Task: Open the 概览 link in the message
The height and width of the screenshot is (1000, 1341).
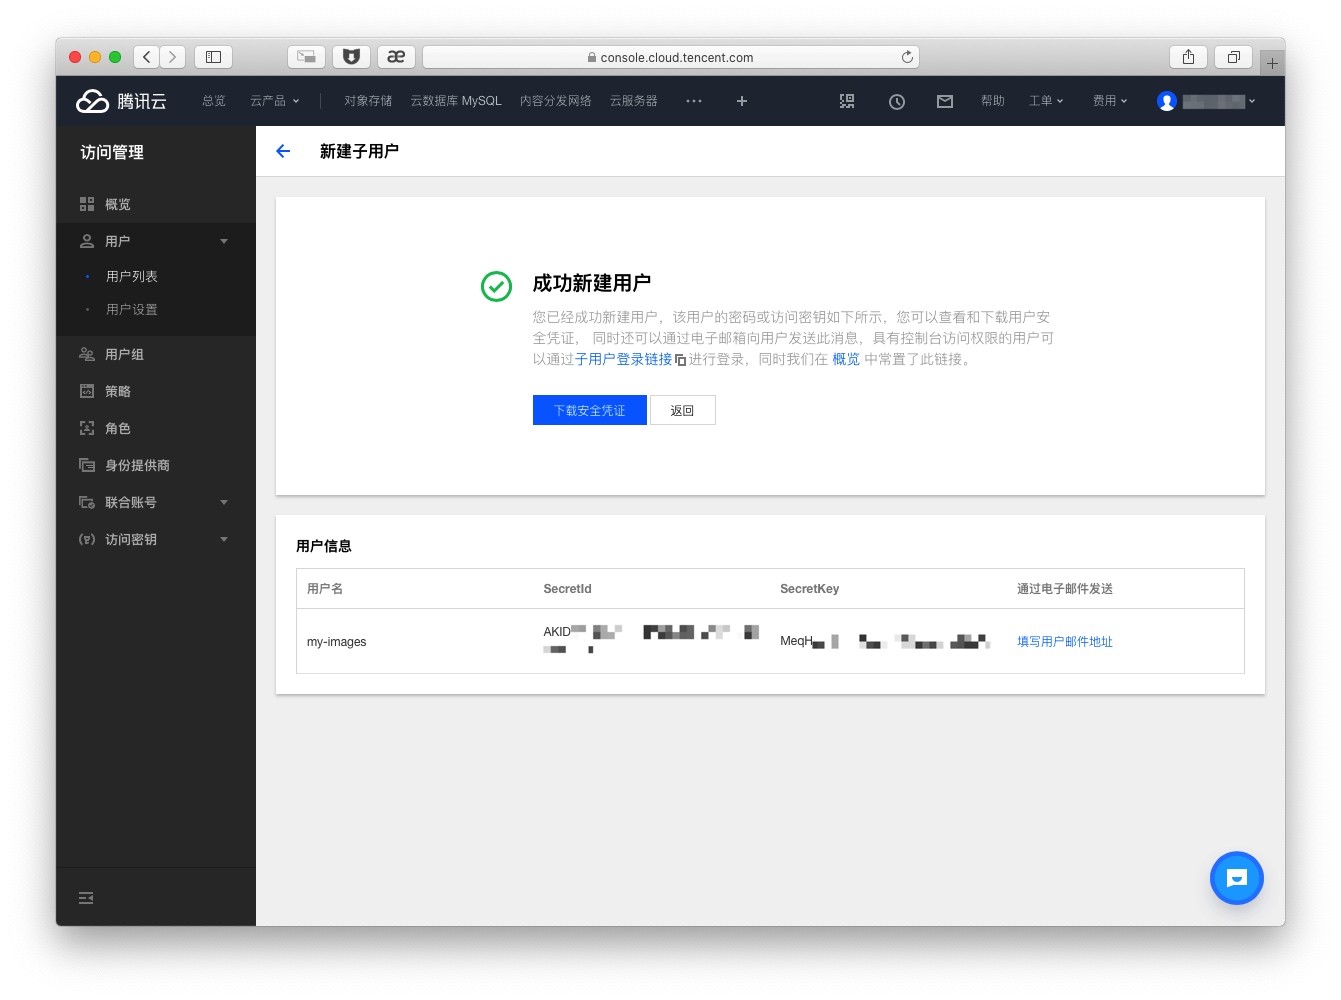Action: point(846,359)
